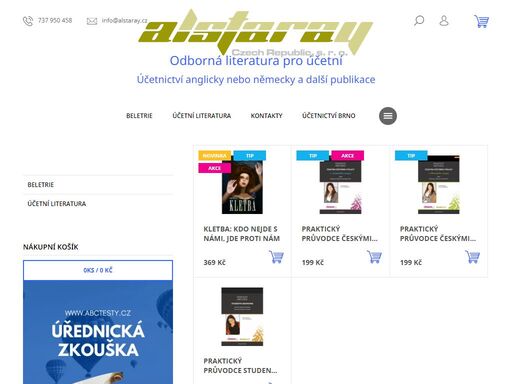
Task: Open title Kletba: Kdo nejde s námi
Action: click(242, 234)
